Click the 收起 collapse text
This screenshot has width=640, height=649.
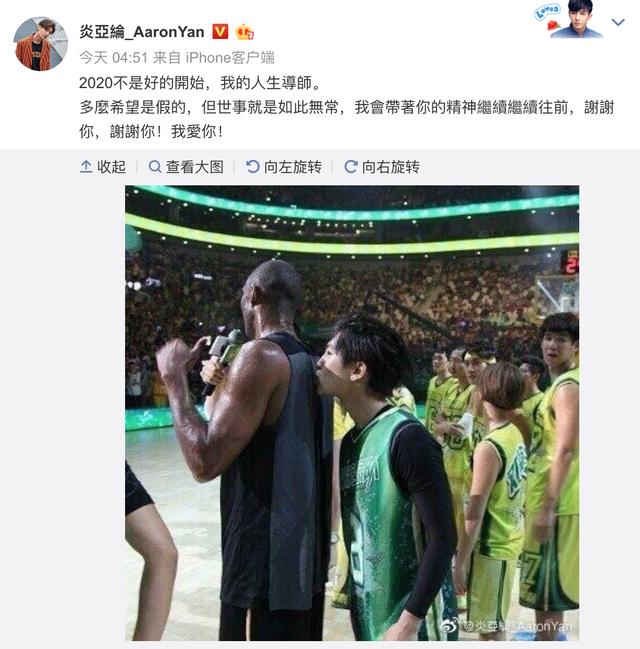tap(111, 167)
